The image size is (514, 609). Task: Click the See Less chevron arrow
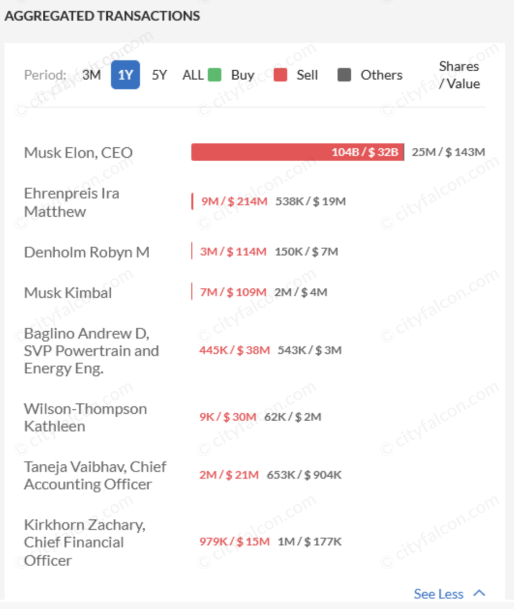(479, 593)
